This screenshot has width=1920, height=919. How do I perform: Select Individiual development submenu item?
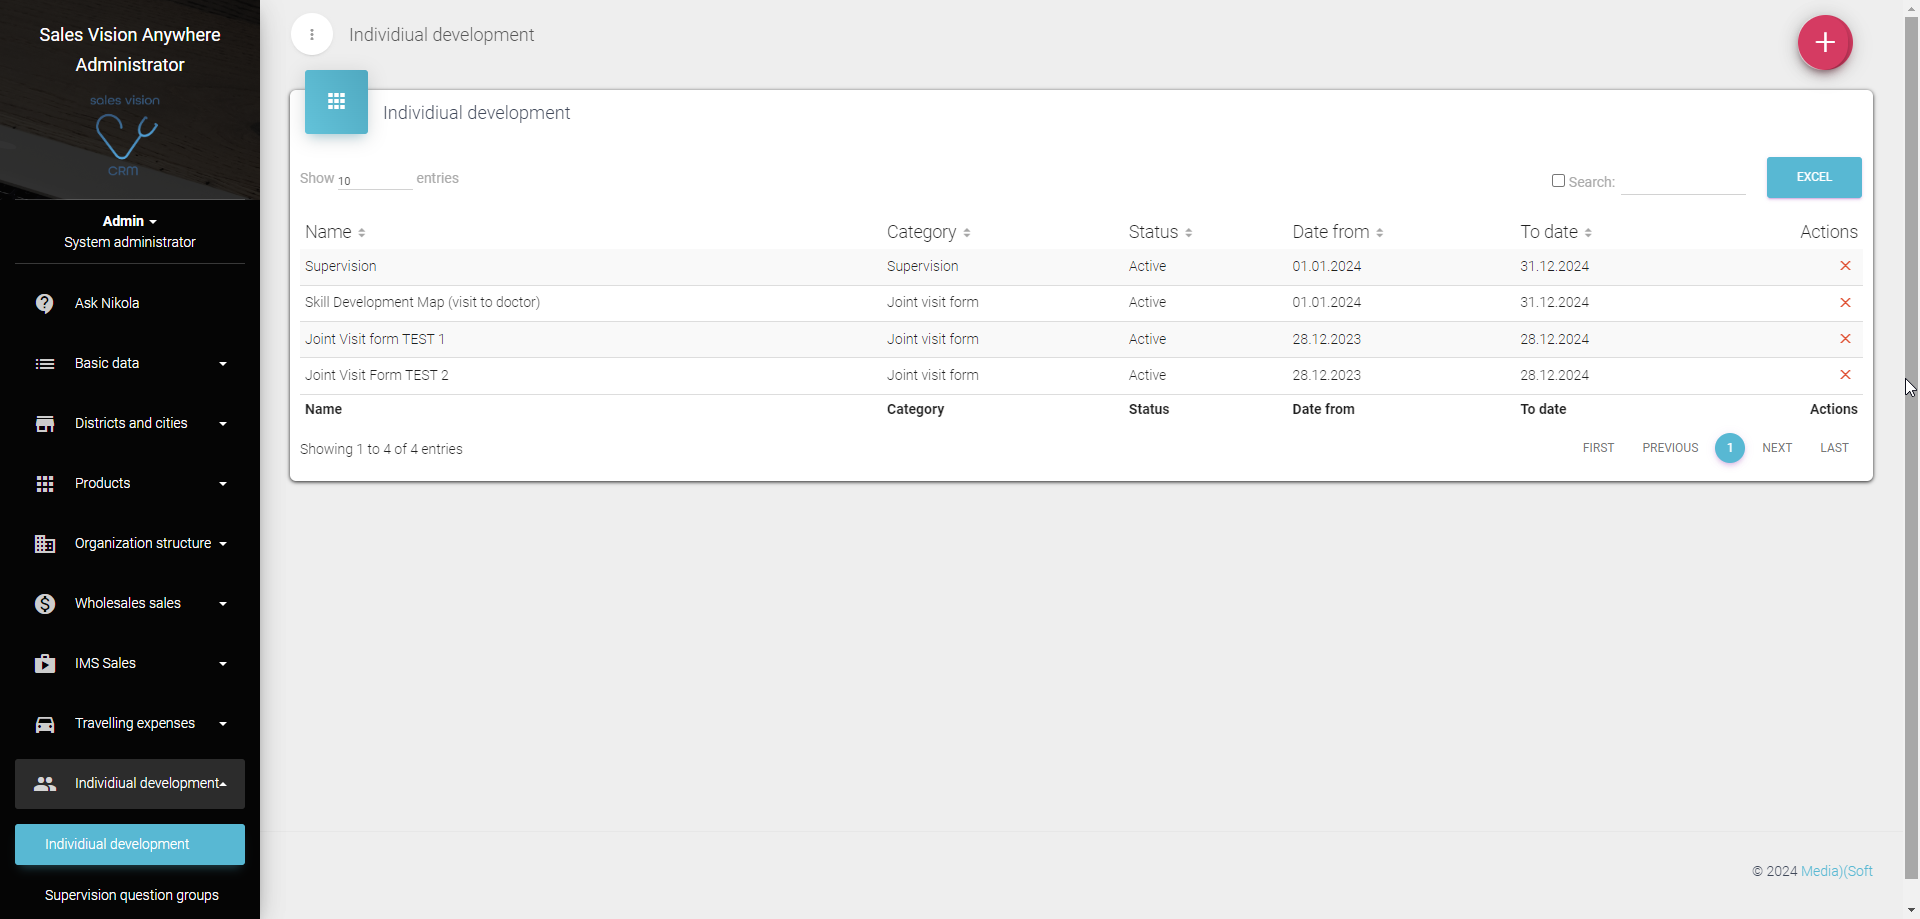pyautogui.click(x=130, y=844)
